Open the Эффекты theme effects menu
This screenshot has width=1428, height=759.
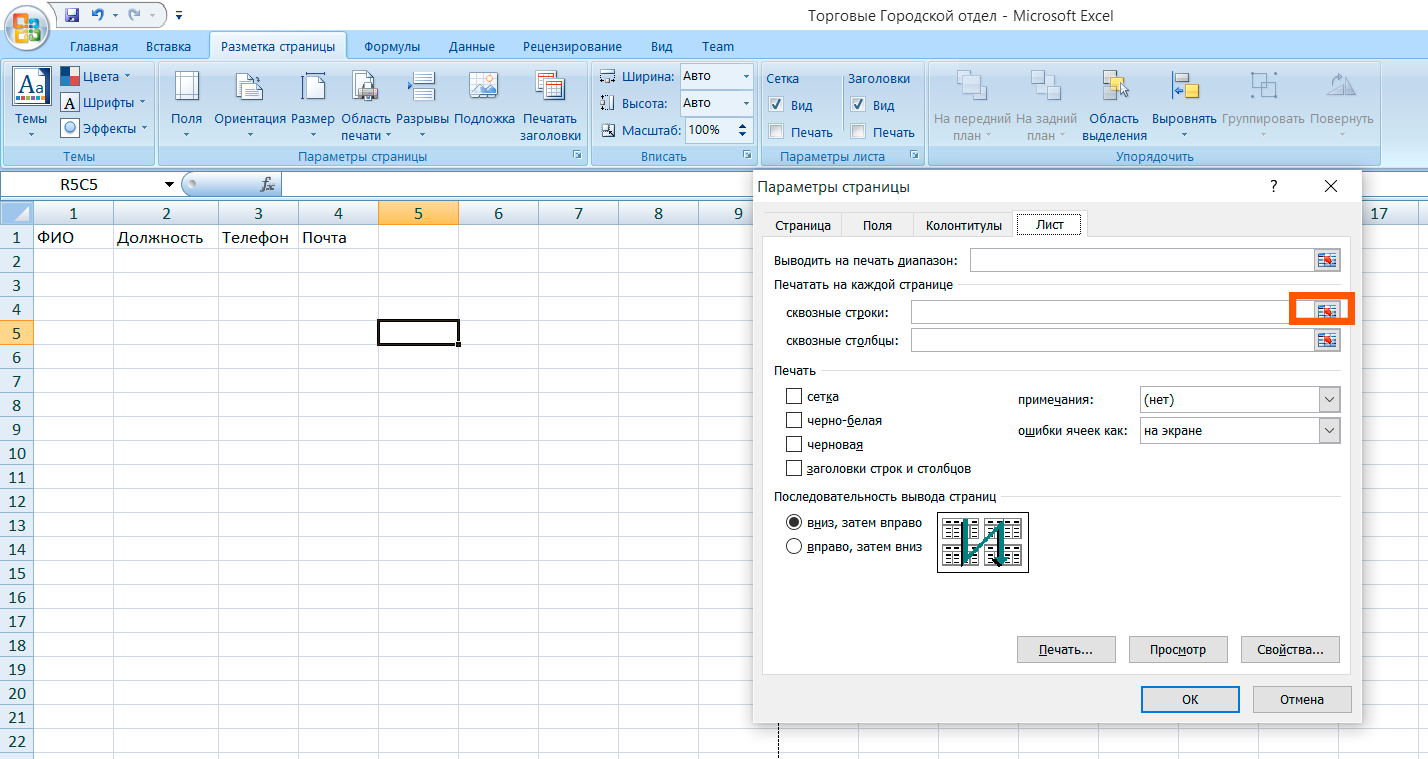[x=103, y=128]
